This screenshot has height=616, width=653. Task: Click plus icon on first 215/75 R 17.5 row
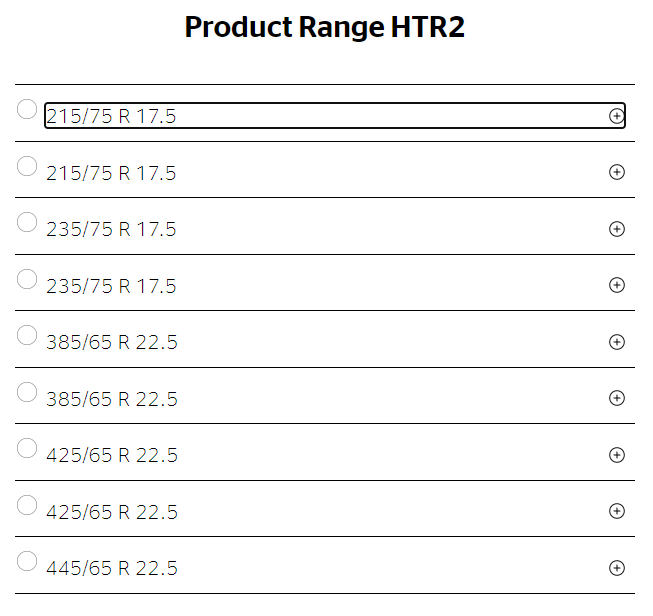(x=617, y=116)
